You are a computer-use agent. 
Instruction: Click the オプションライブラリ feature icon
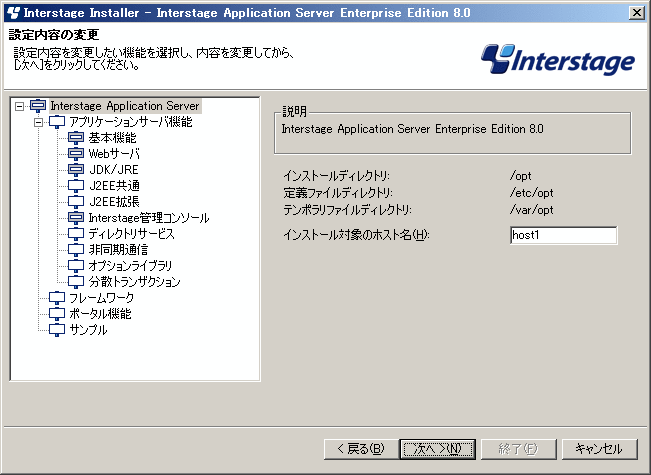pos(76,266)
